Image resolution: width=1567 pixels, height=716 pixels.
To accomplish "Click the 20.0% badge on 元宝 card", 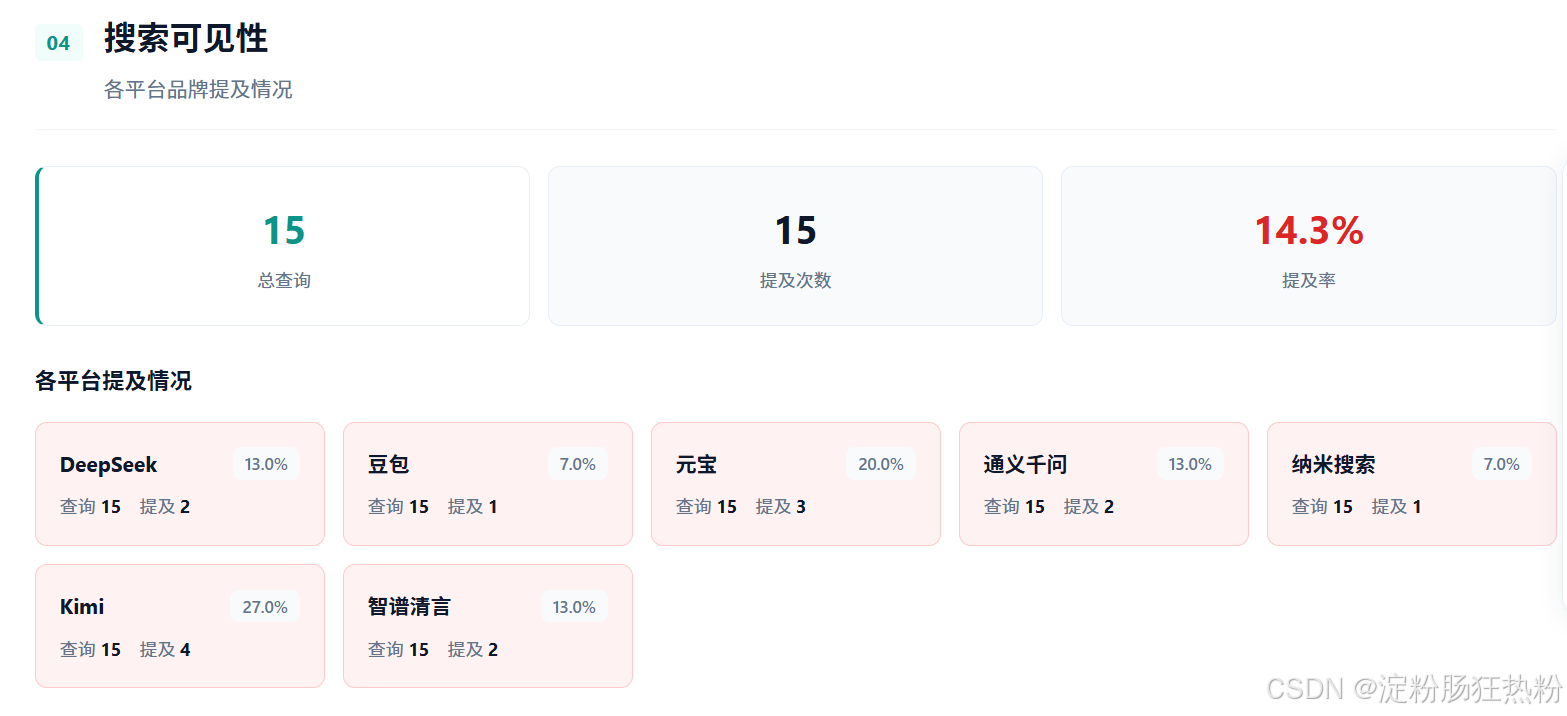I will pos(881,464).
